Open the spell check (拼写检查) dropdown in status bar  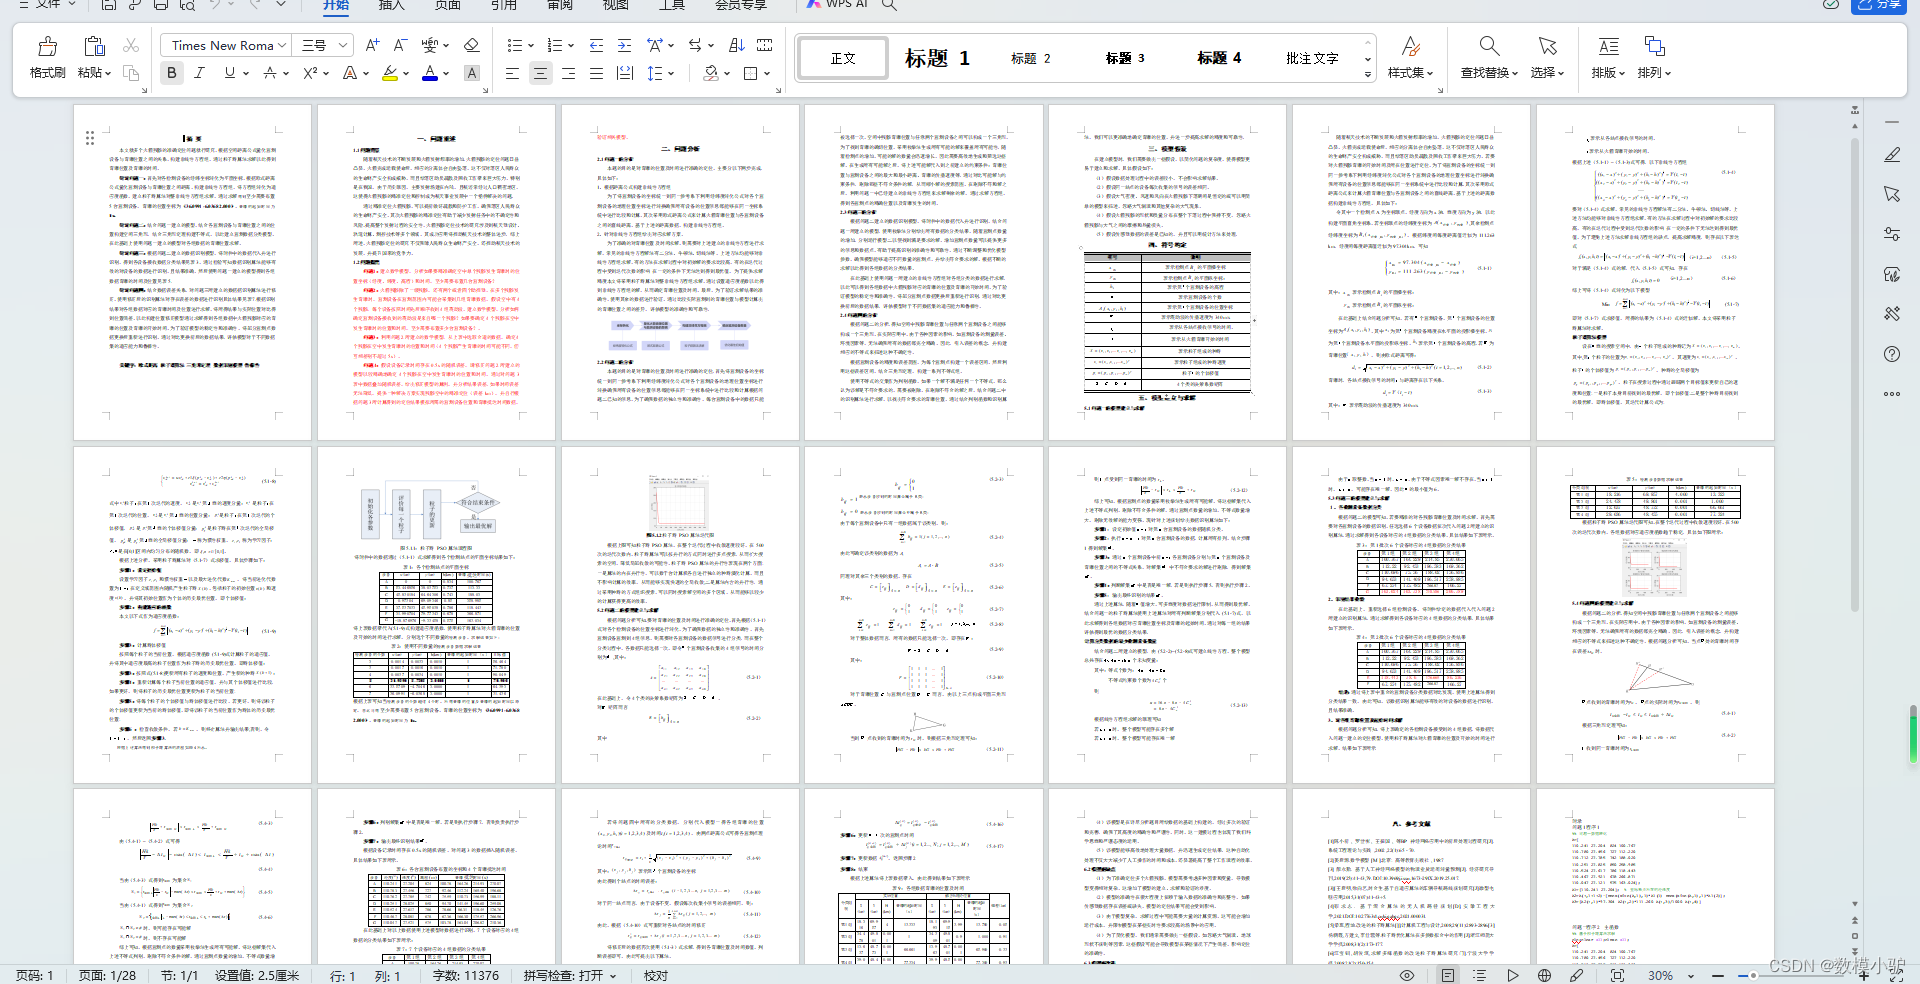570,975
